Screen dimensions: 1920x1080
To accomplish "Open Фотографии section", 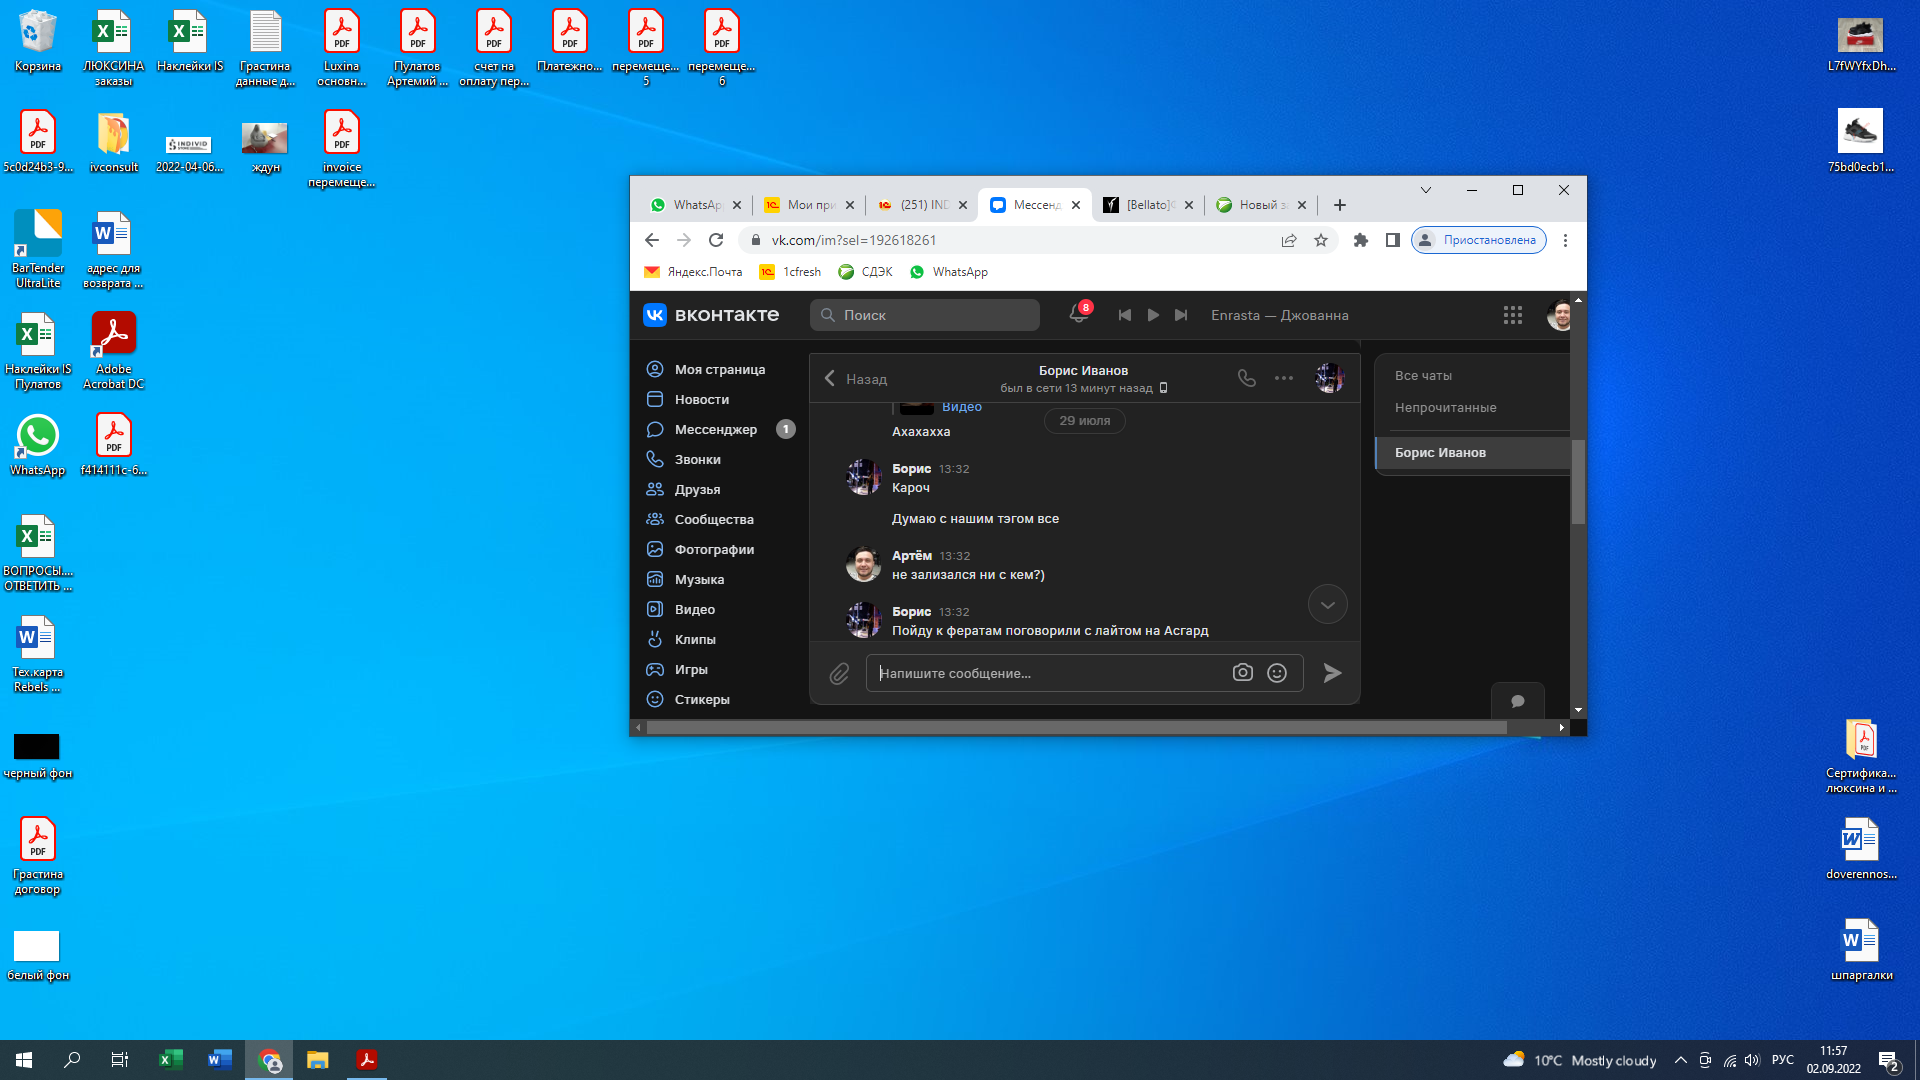I will [714, 549].
